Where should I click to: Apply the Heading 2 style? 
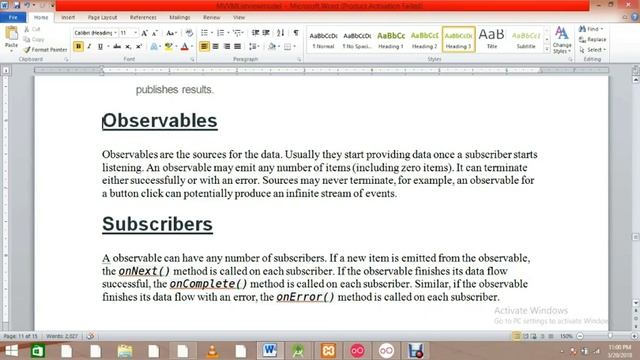click(x=424, y=40)
